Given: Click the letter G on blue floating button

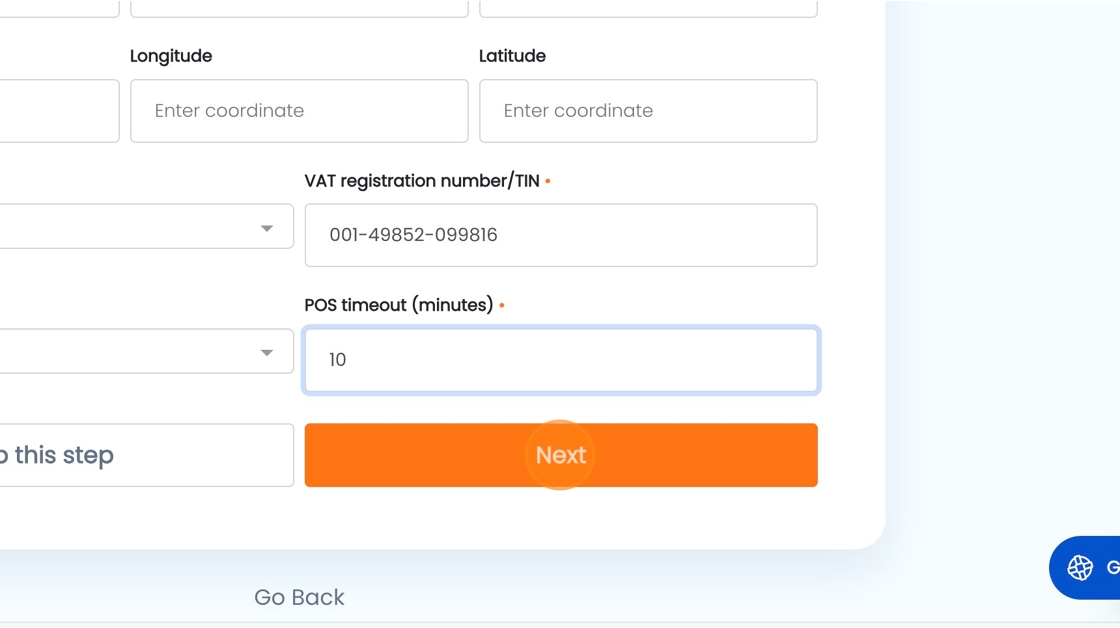Looking at the screenshot, I should [x=1113, y=568].
